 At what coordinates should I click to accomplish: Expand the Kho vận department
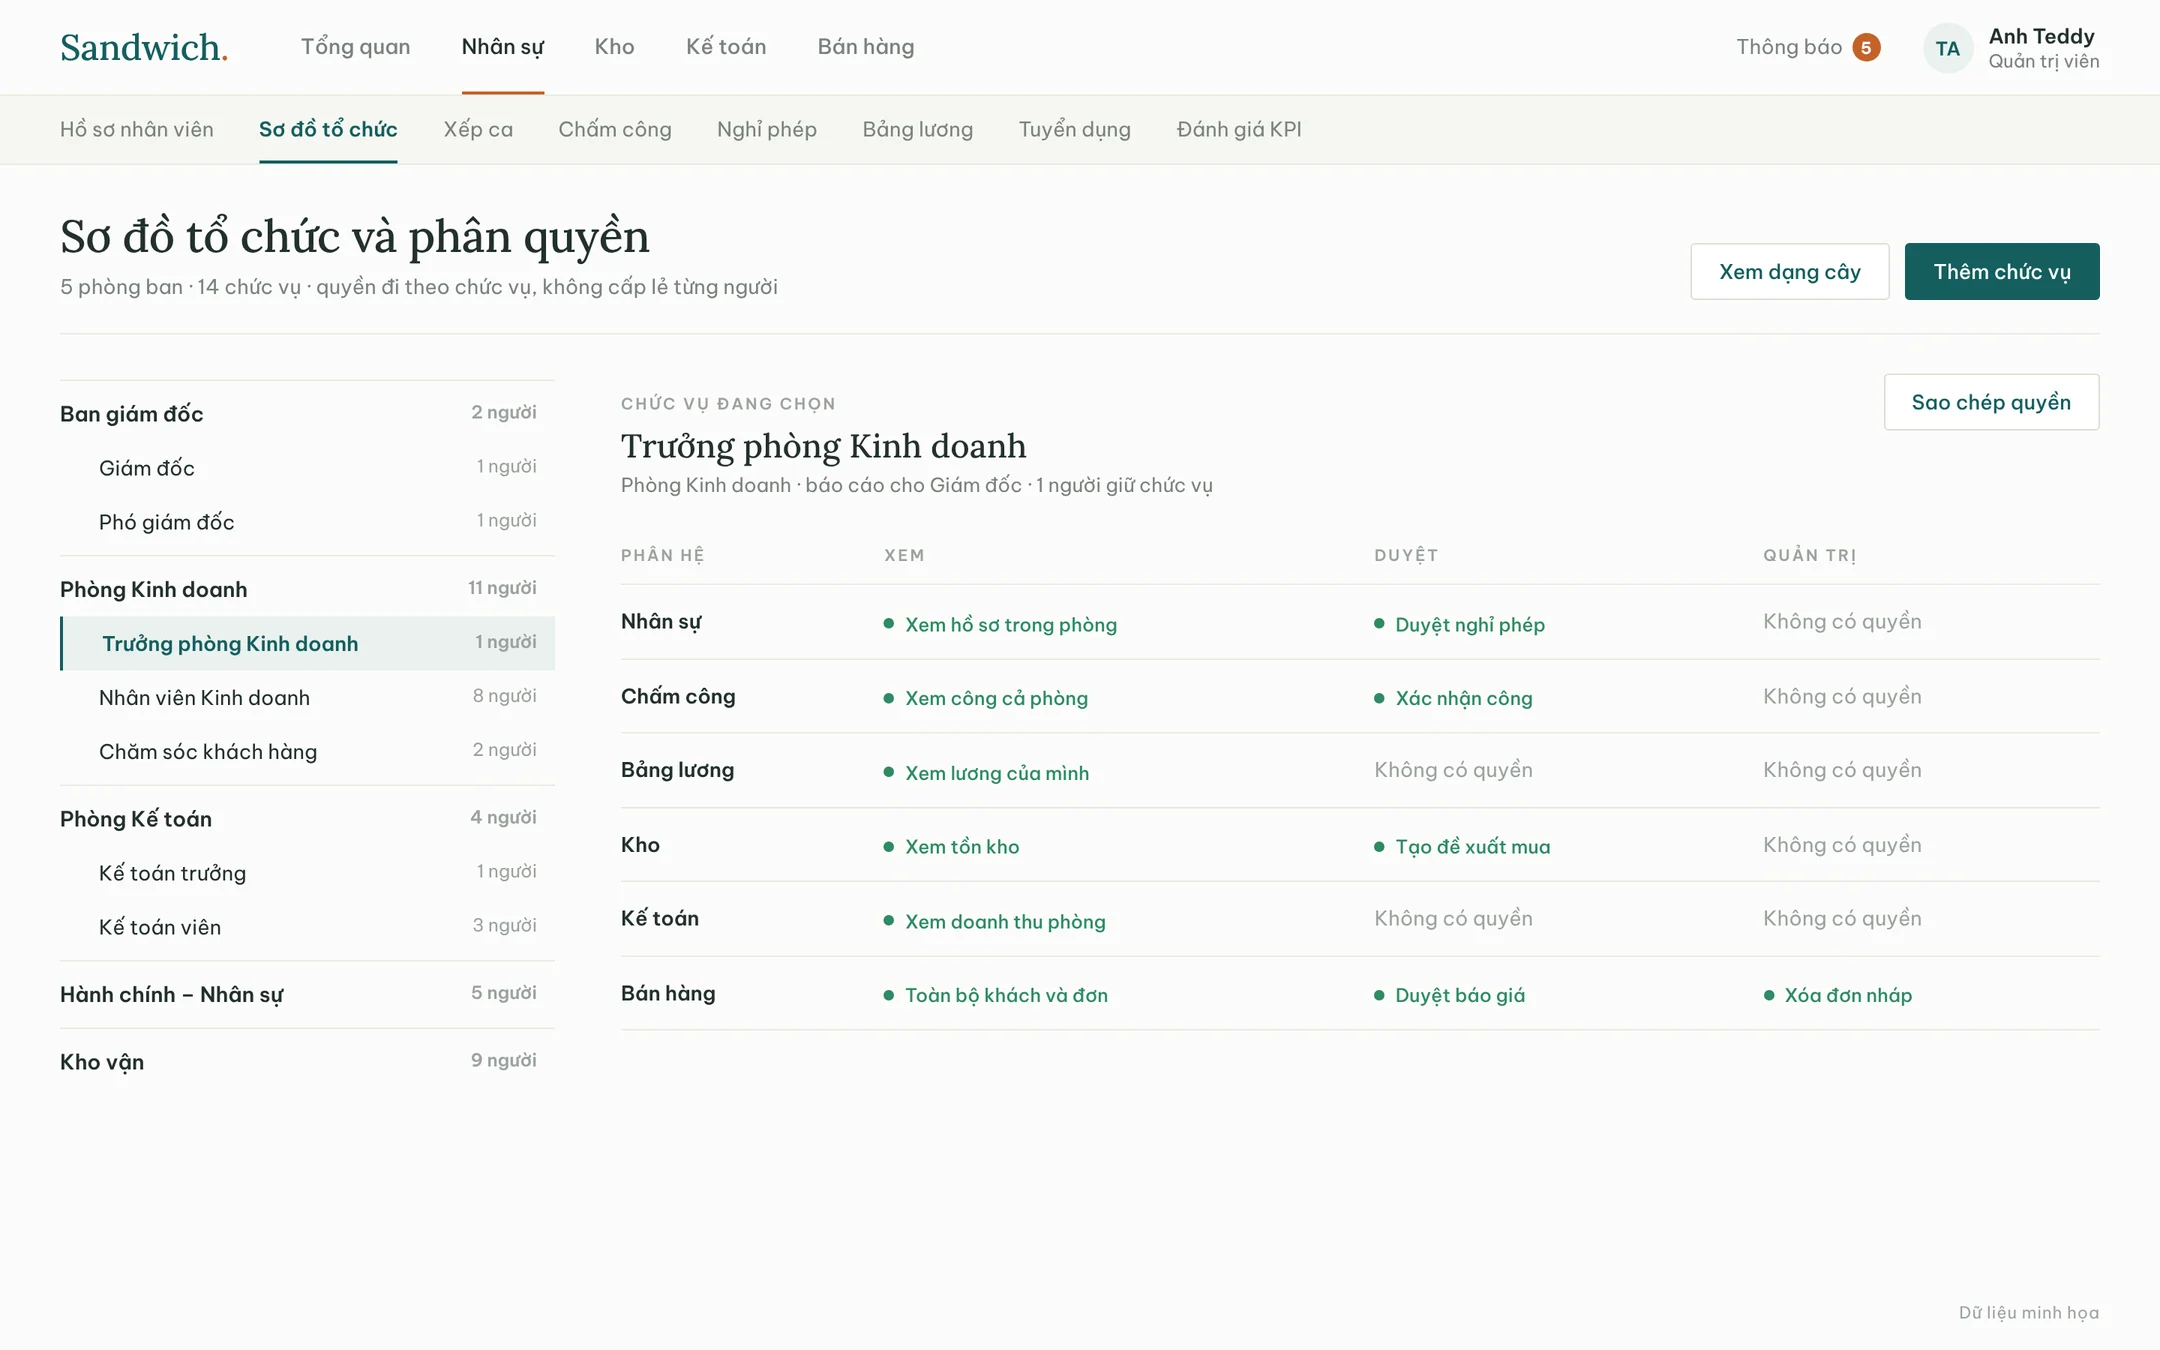coord(307,1061)
